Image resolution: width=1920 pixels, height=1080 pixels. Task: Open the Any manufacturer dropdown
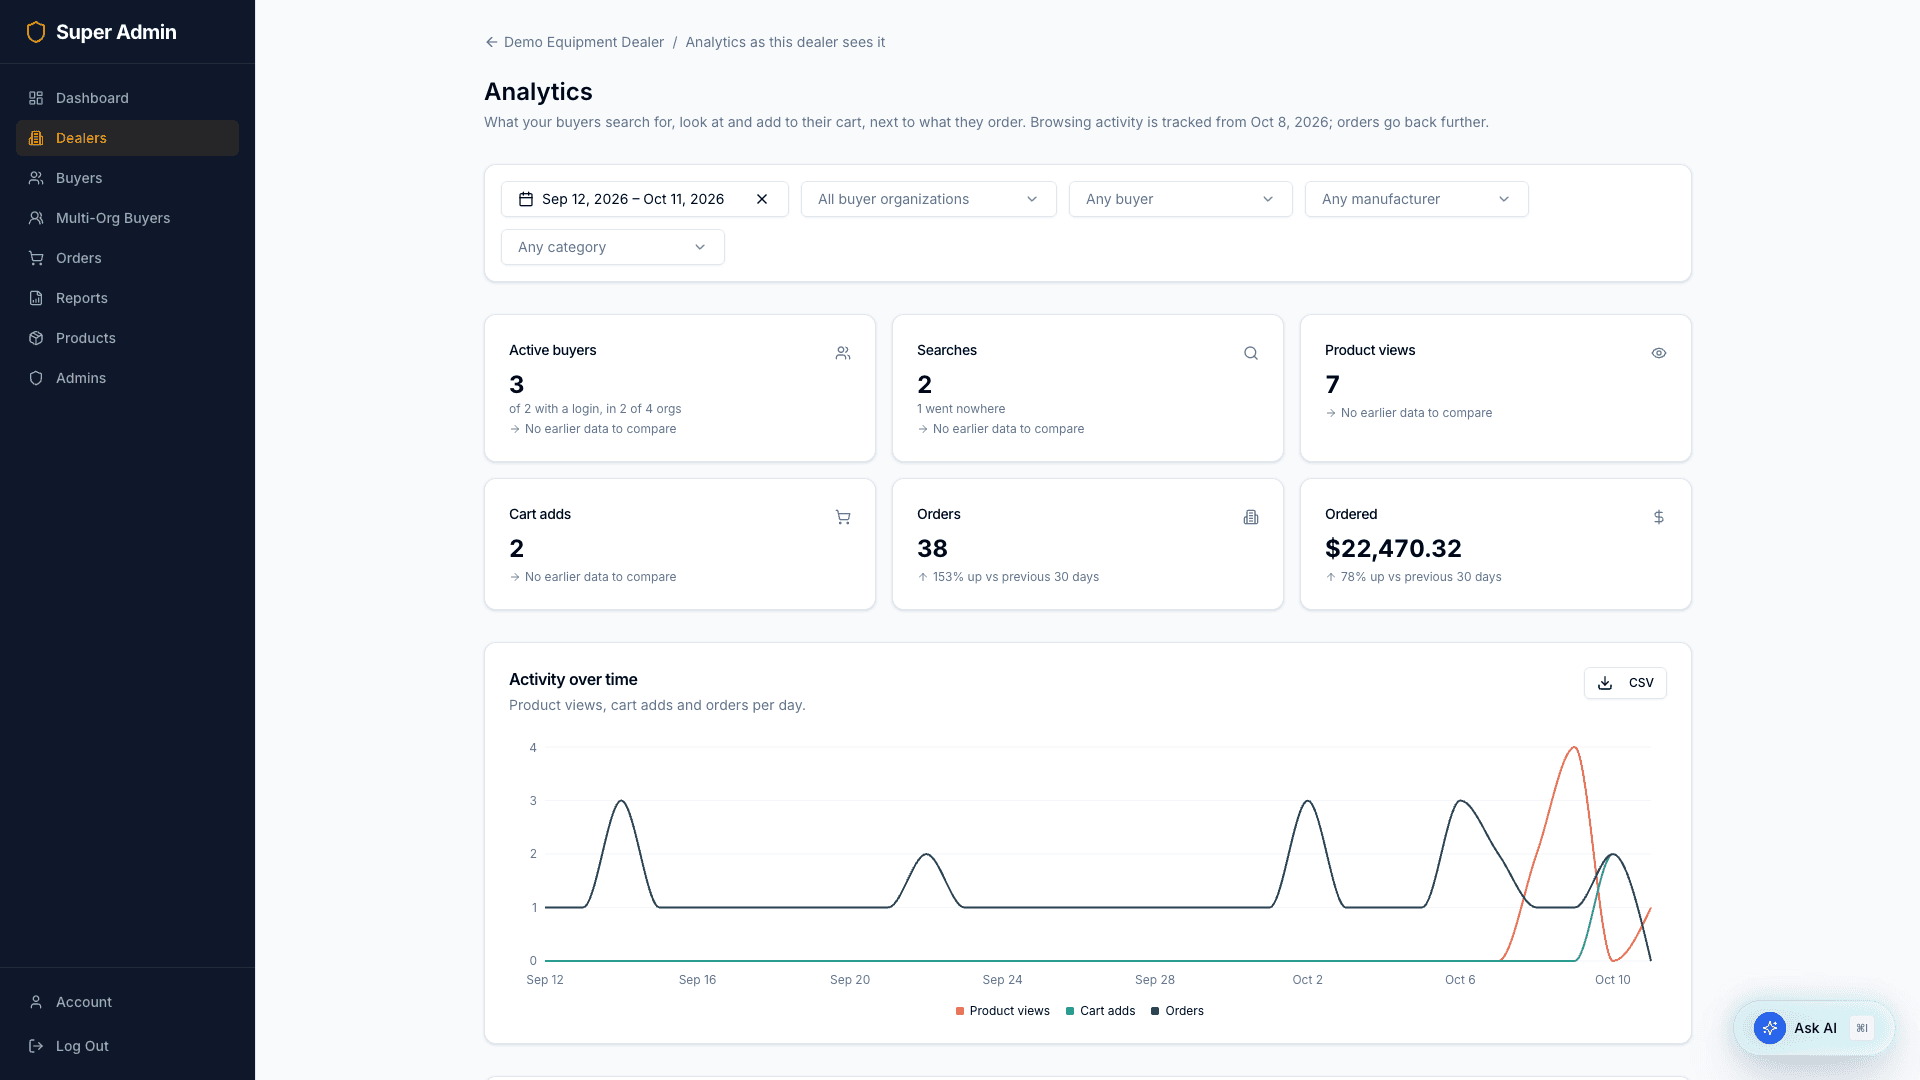1417,199
